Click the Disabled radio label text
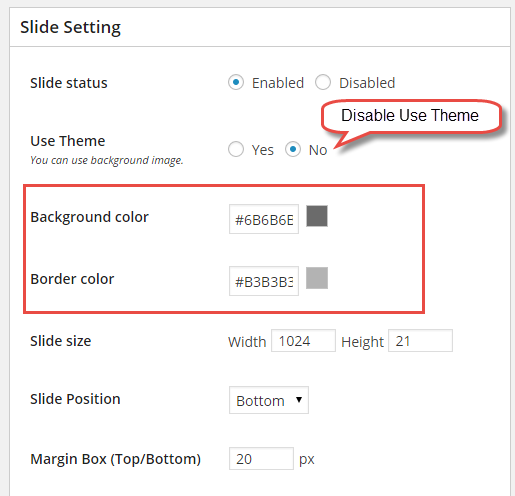Screen dimensions: 515x496 (x=367, y=83)
